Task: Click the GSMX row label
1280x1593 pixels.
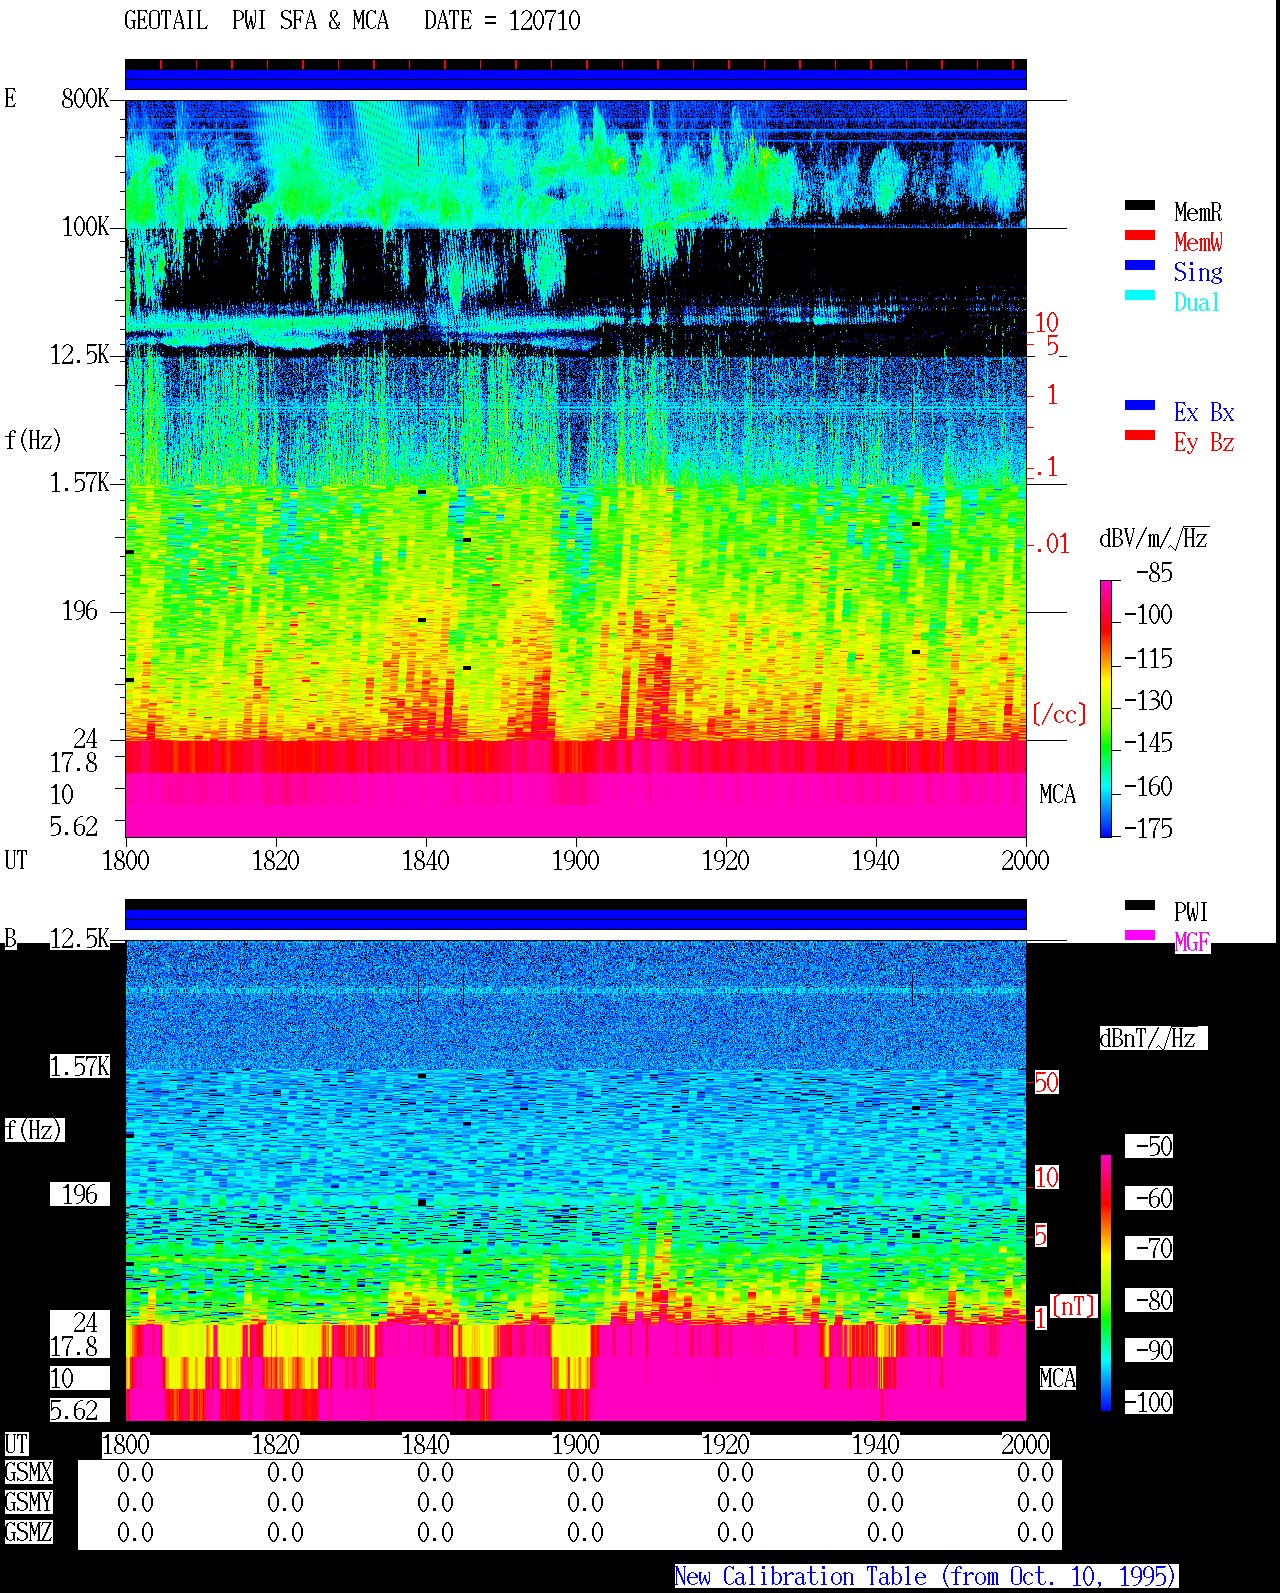Action: pos(28,1472)
